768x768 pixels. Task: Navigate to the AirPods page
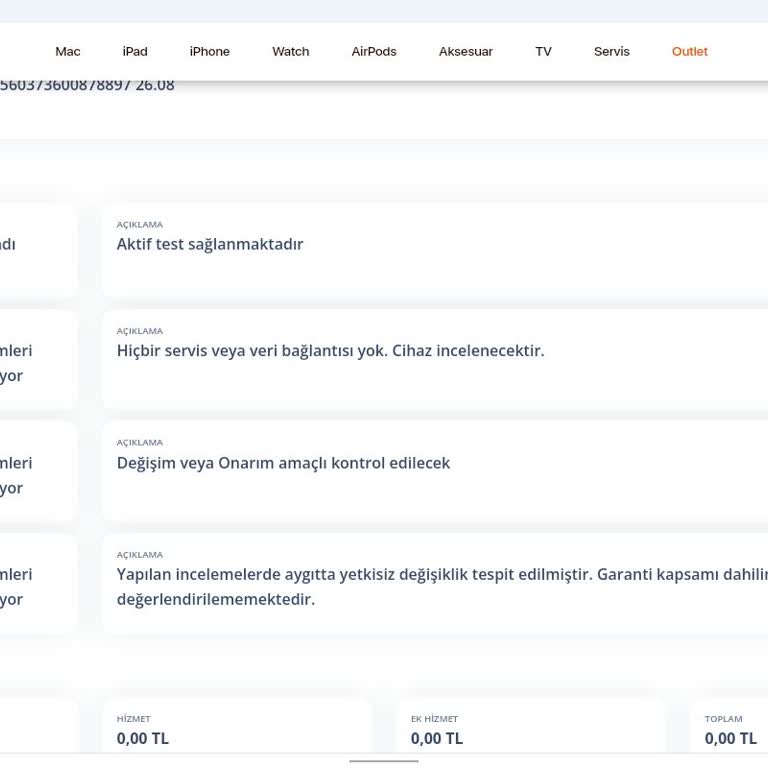[x=374, y=52]
